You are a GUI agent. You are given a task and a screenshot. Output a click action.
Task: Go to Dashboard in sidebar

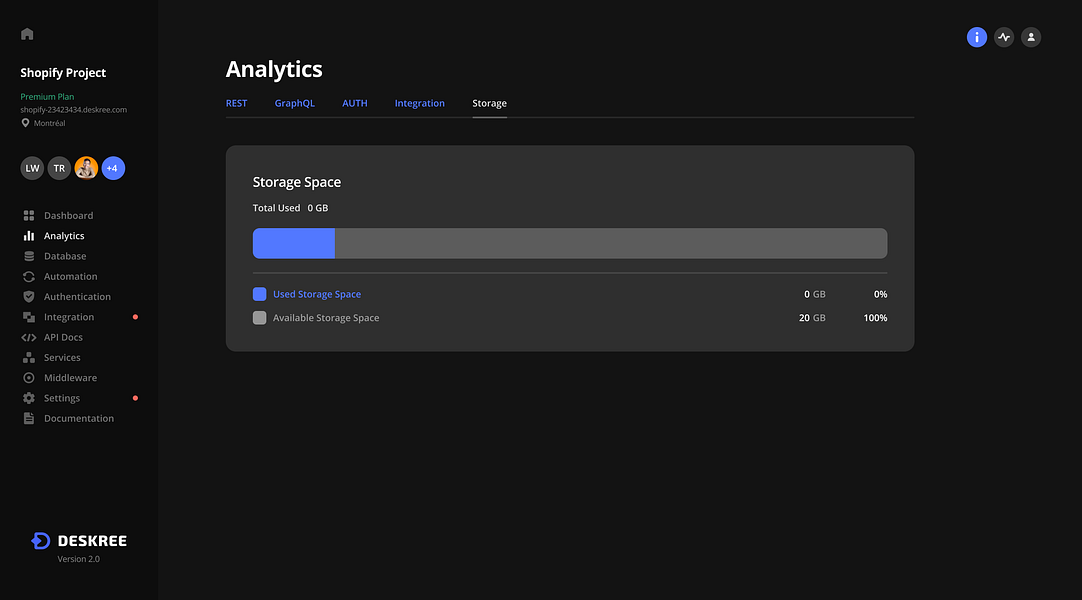click(68, 216)
